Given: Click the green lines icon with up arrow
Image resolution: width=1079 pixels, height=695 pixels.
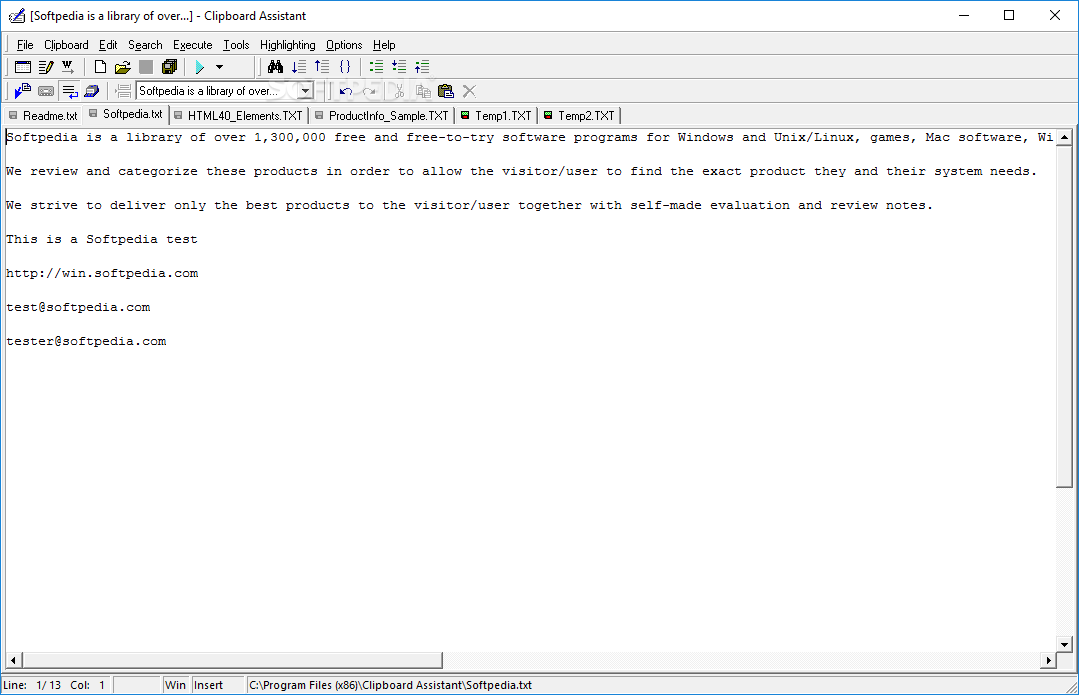Looking at the screenshot, I should [422, 67].
